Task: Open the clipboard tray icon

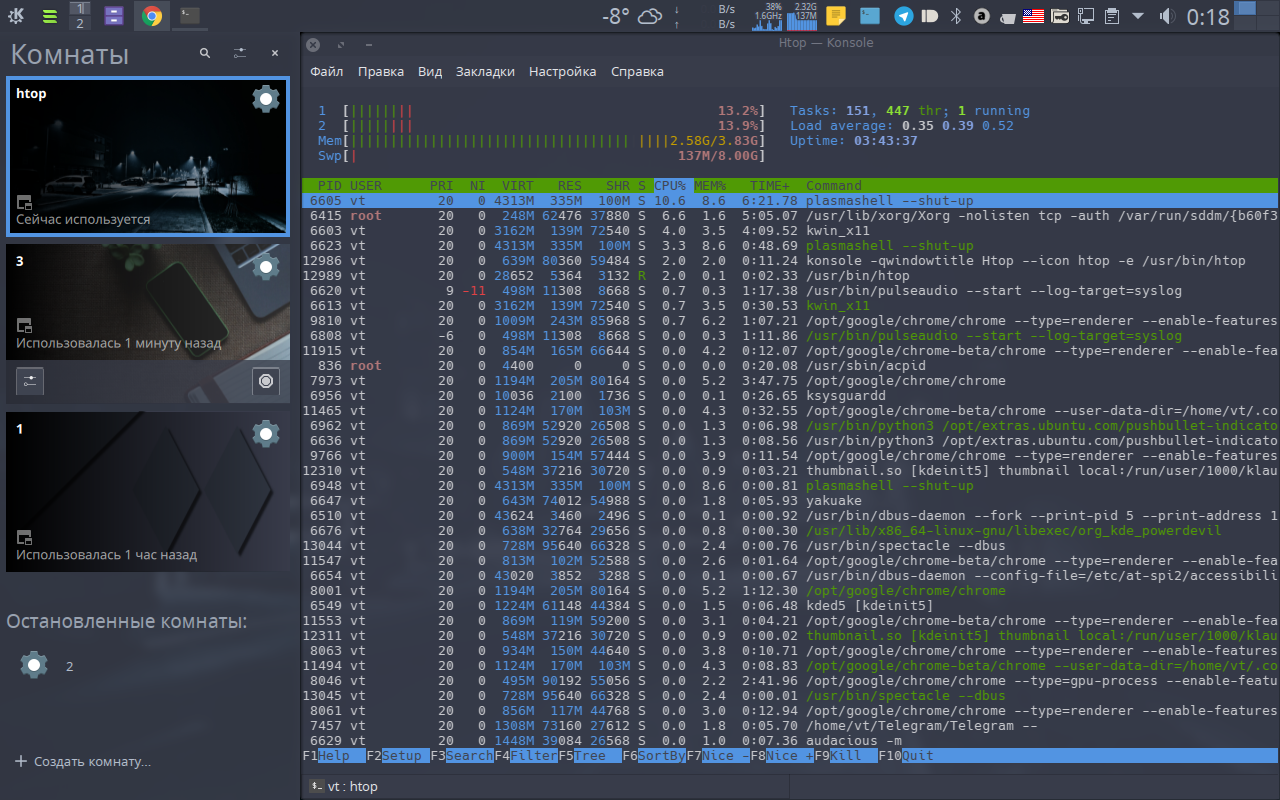Action: 1112,16
